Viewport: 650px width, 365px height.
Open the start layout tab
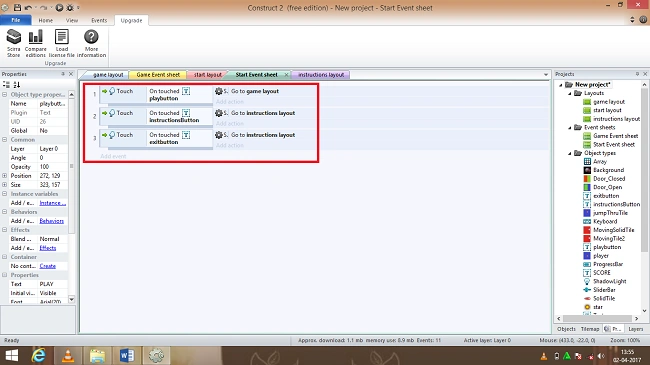[x=207, y=75]
